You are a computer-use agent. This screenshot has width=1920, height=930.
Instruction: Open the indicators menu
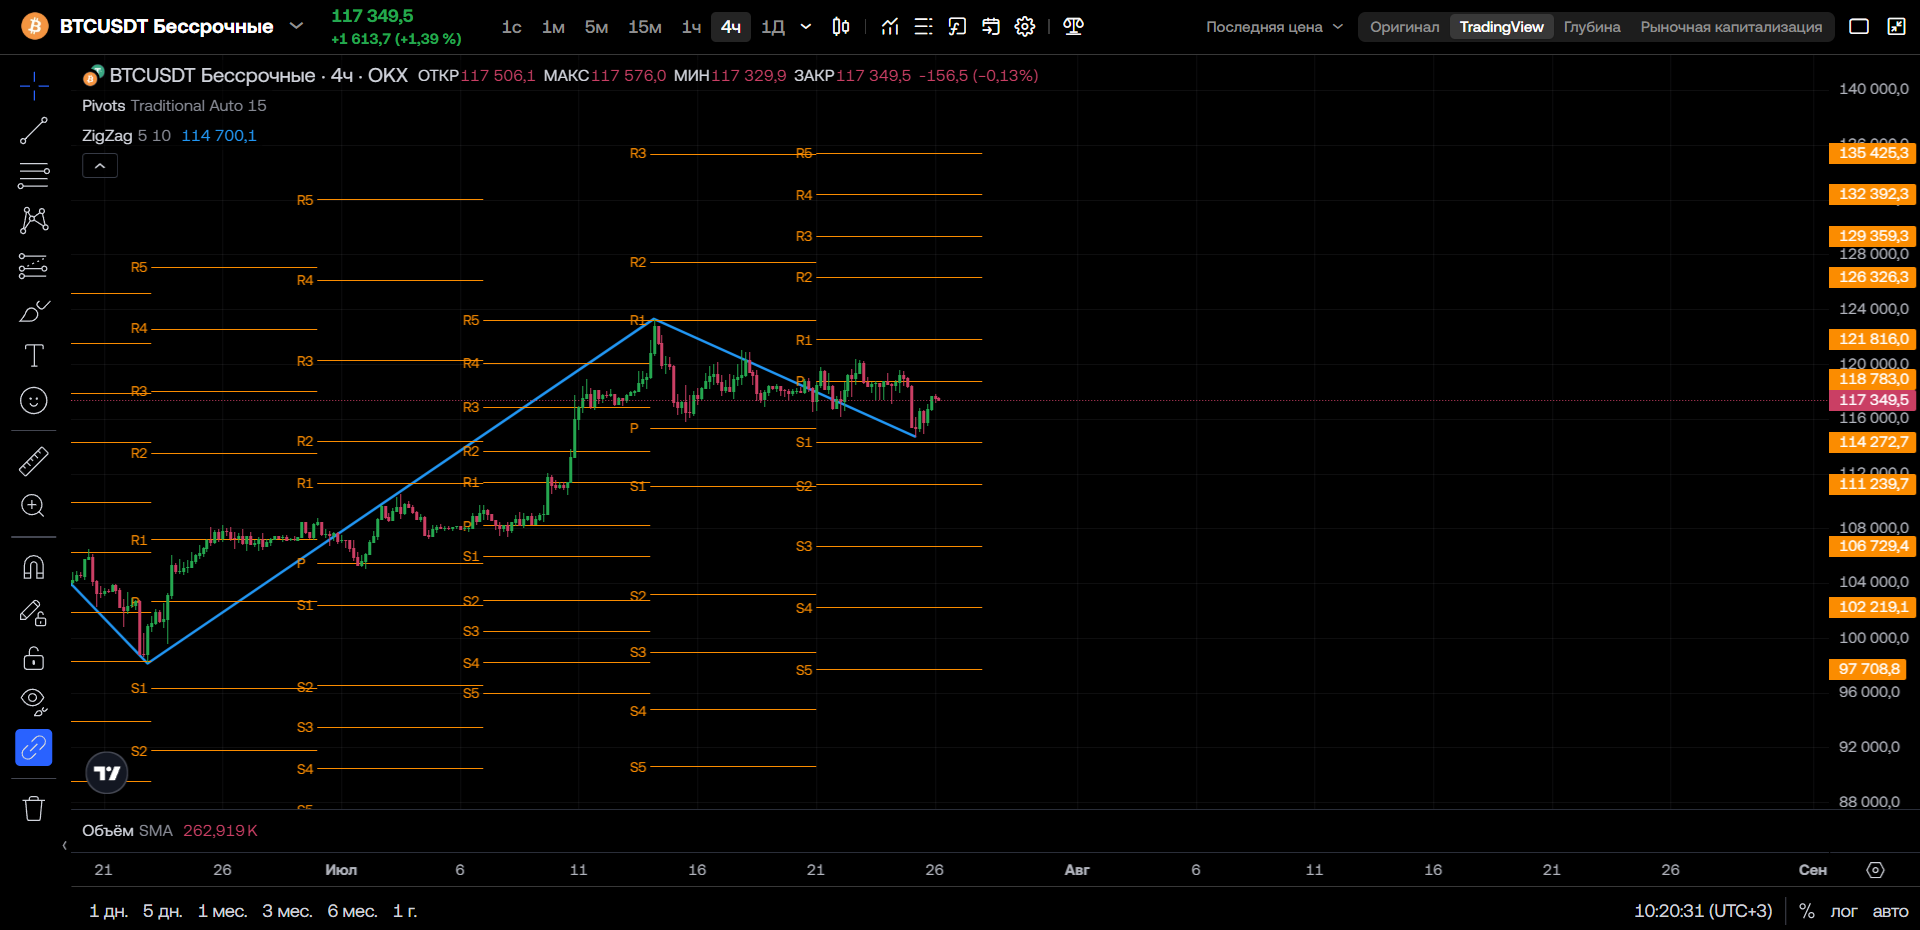coord(890,27)
